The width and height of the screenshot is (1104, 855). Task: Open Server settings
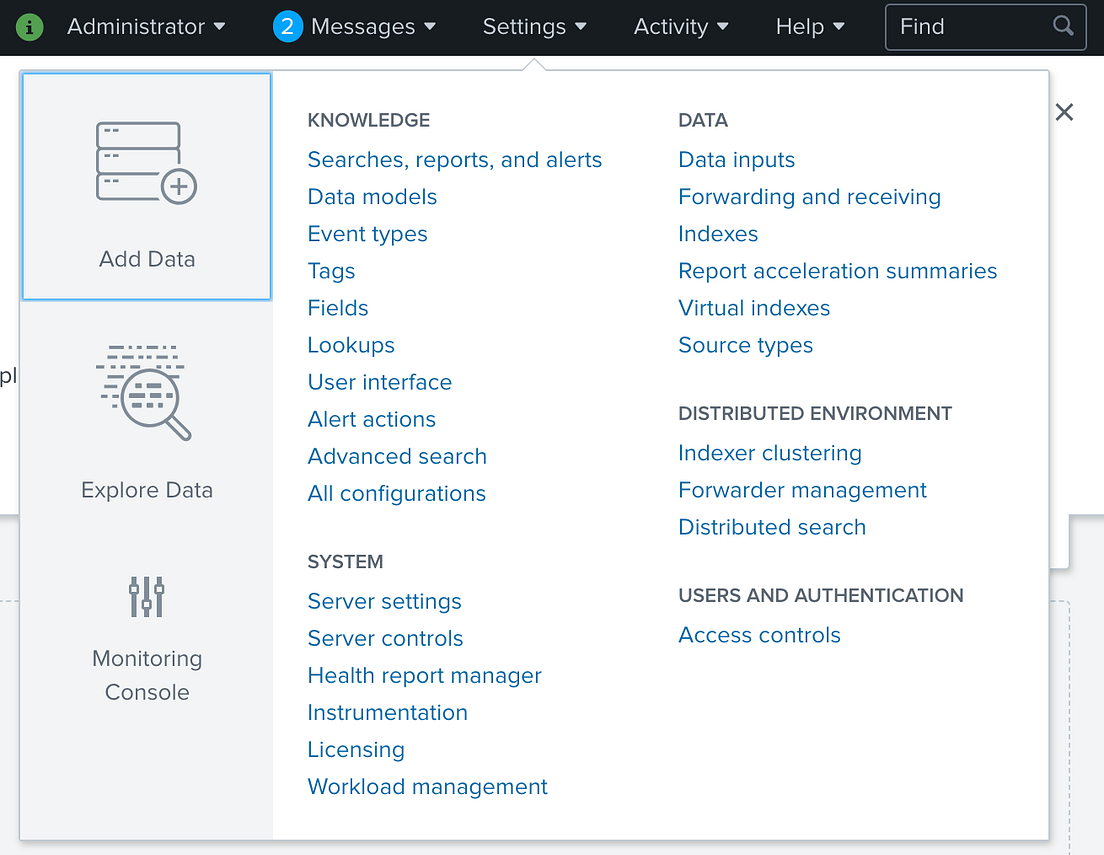384,601
